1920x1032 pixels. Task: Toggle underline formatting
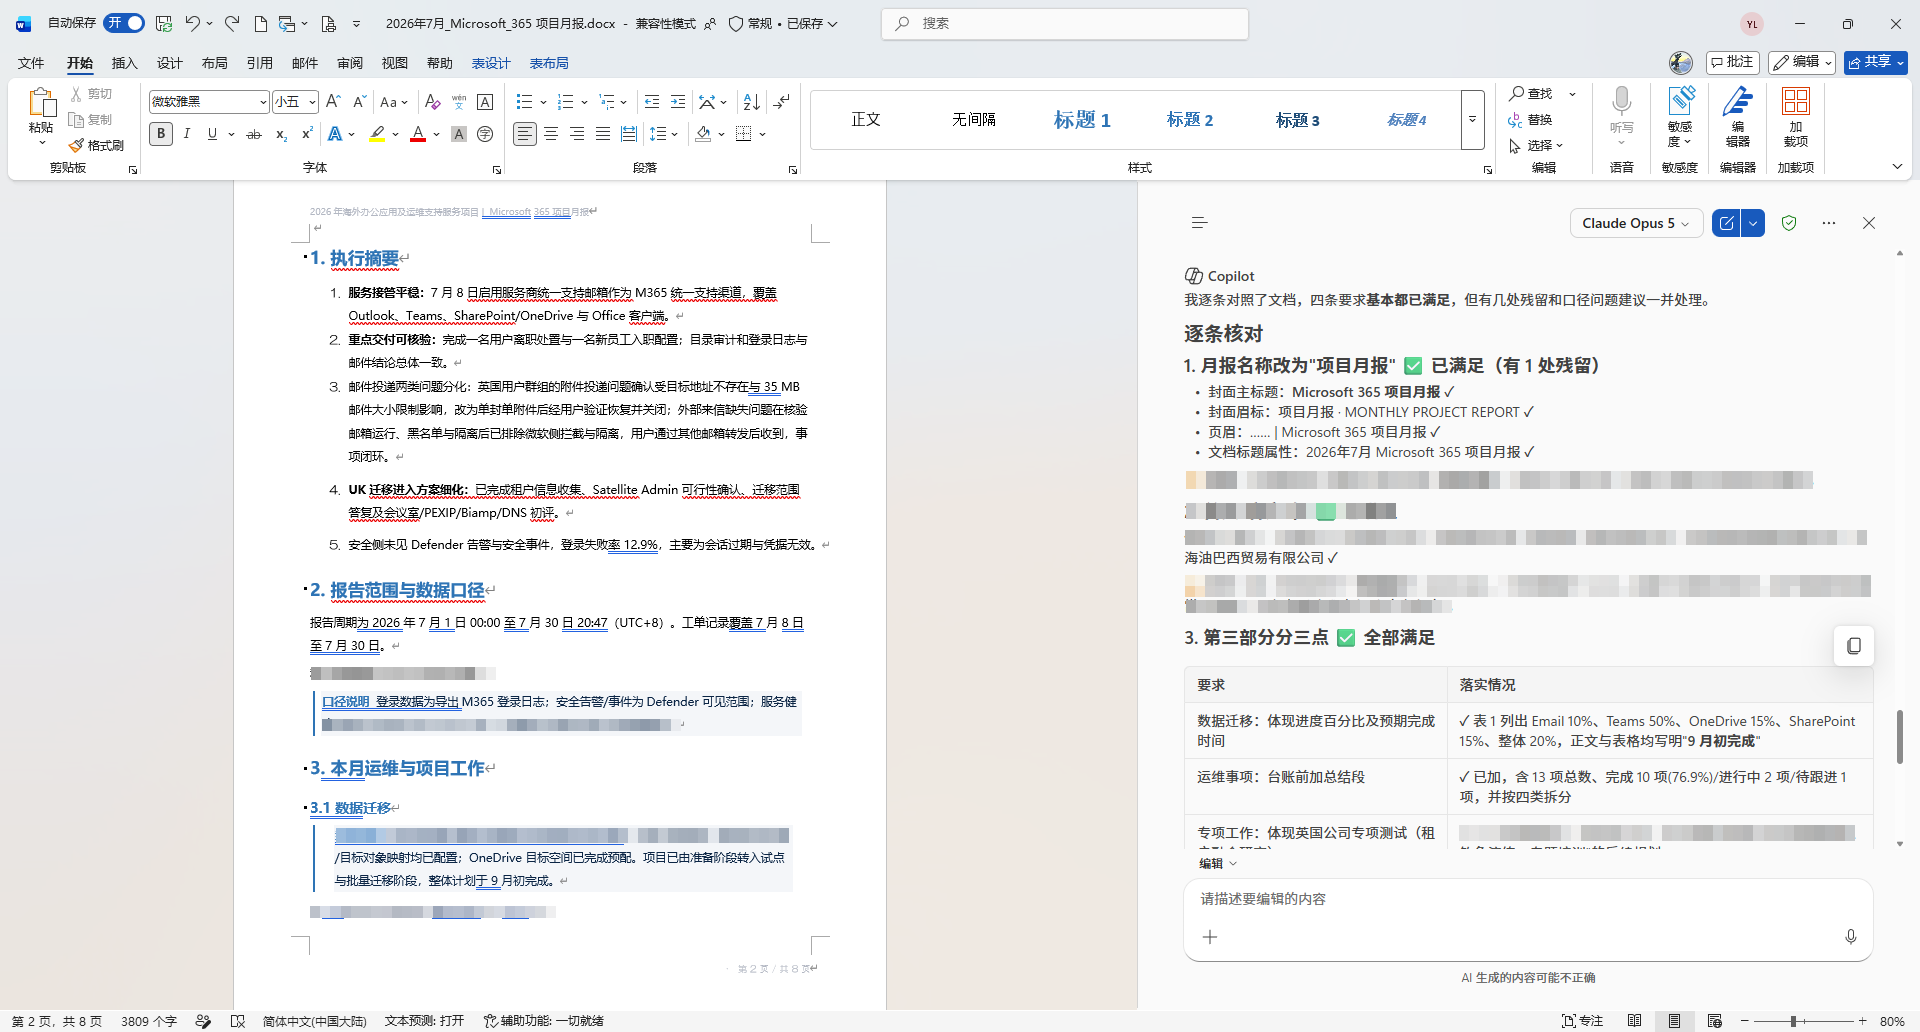(x=212, y=134)
